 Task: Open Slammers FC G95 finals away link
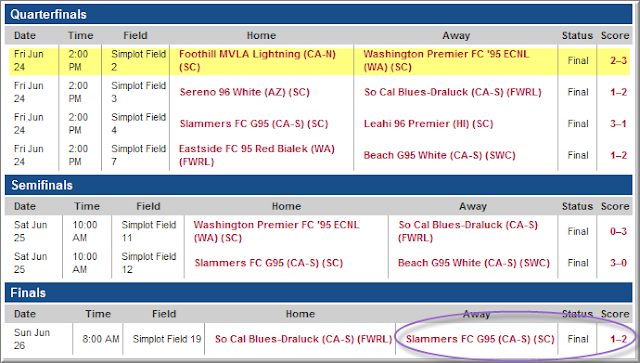[x=480, y=339]
